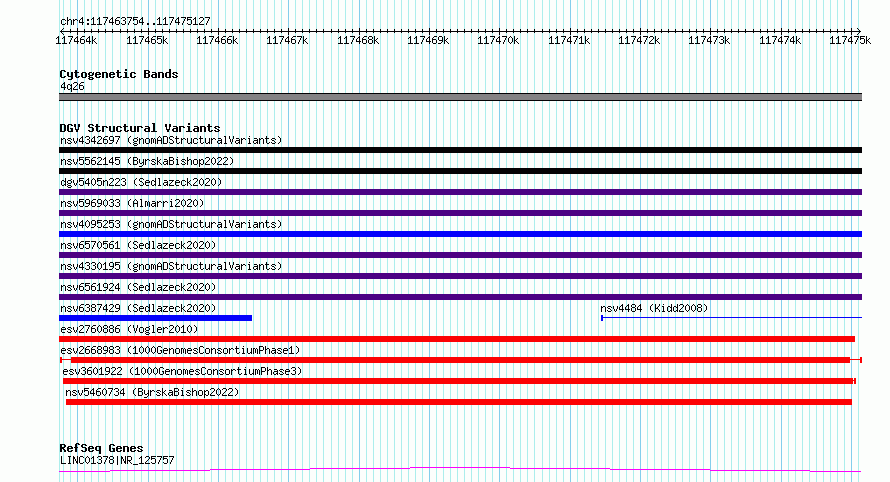Open variant nsv6570561 (Sedlazeck2020) label

[x=138, y=245]
